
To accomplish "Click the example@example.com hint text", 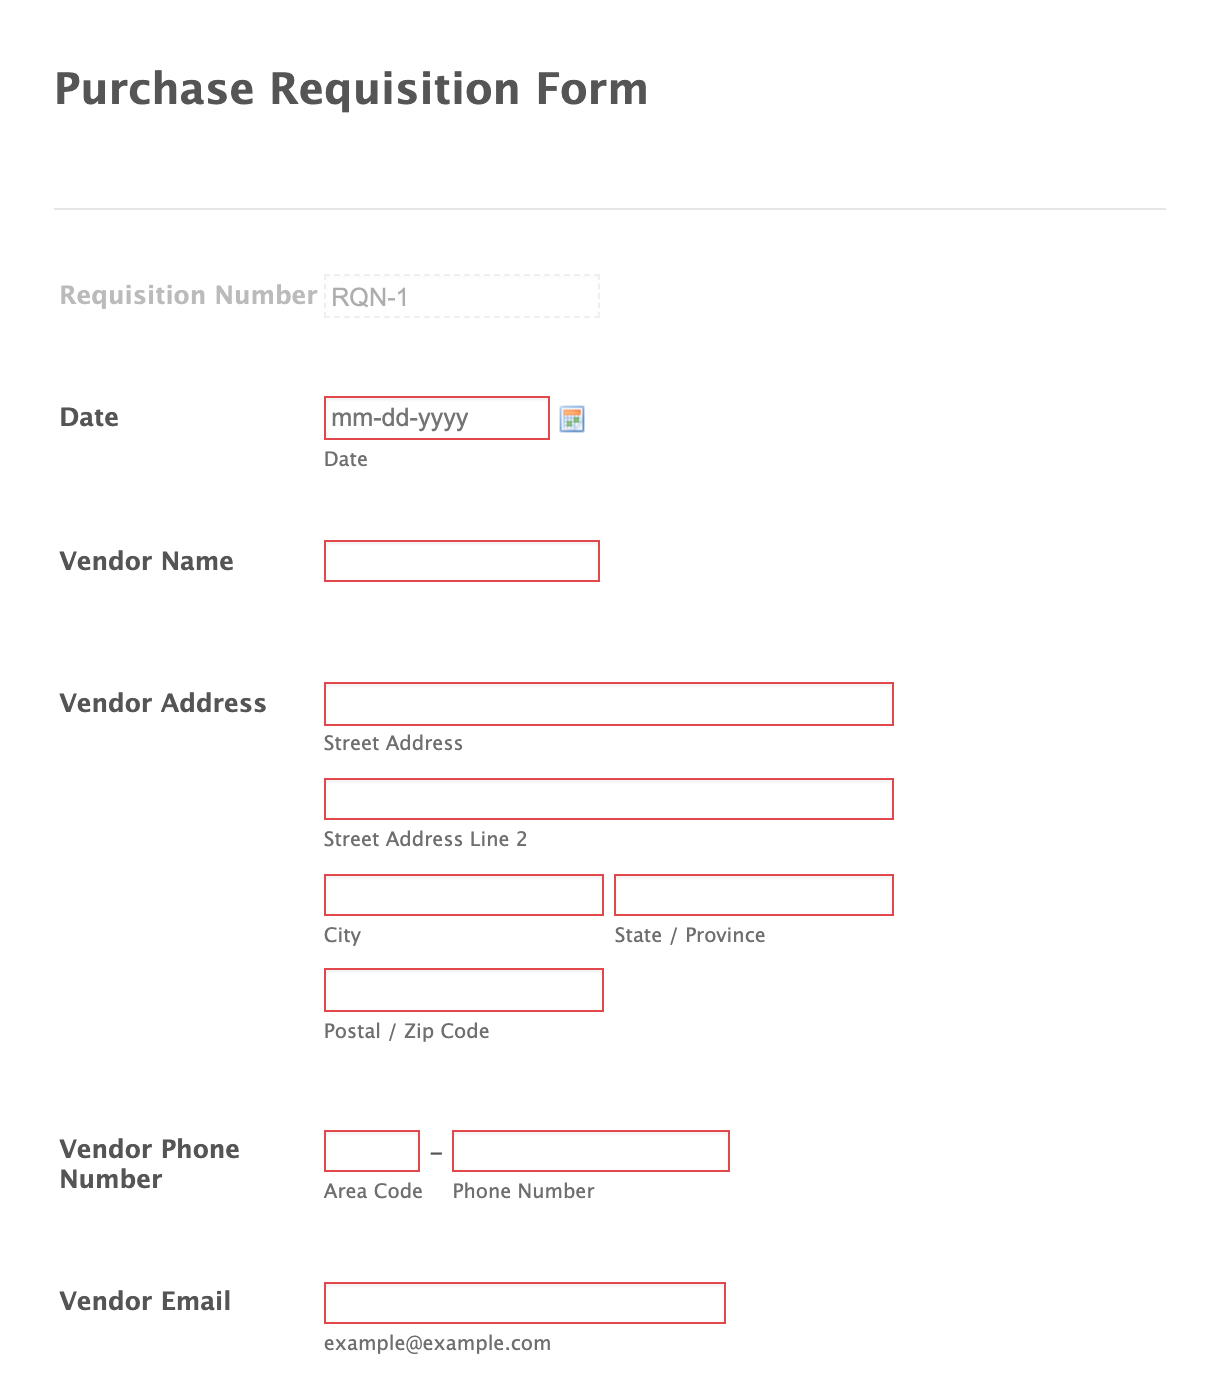I will coord(437,1343).
